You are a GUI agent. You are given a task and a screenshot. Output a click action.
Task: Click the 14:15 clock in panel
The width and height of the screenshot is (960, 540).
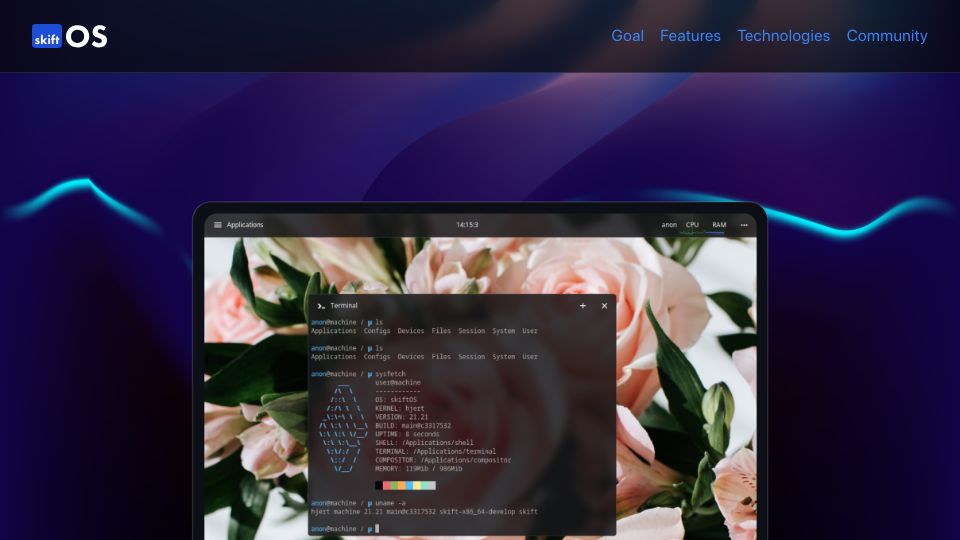click(467, 225)
